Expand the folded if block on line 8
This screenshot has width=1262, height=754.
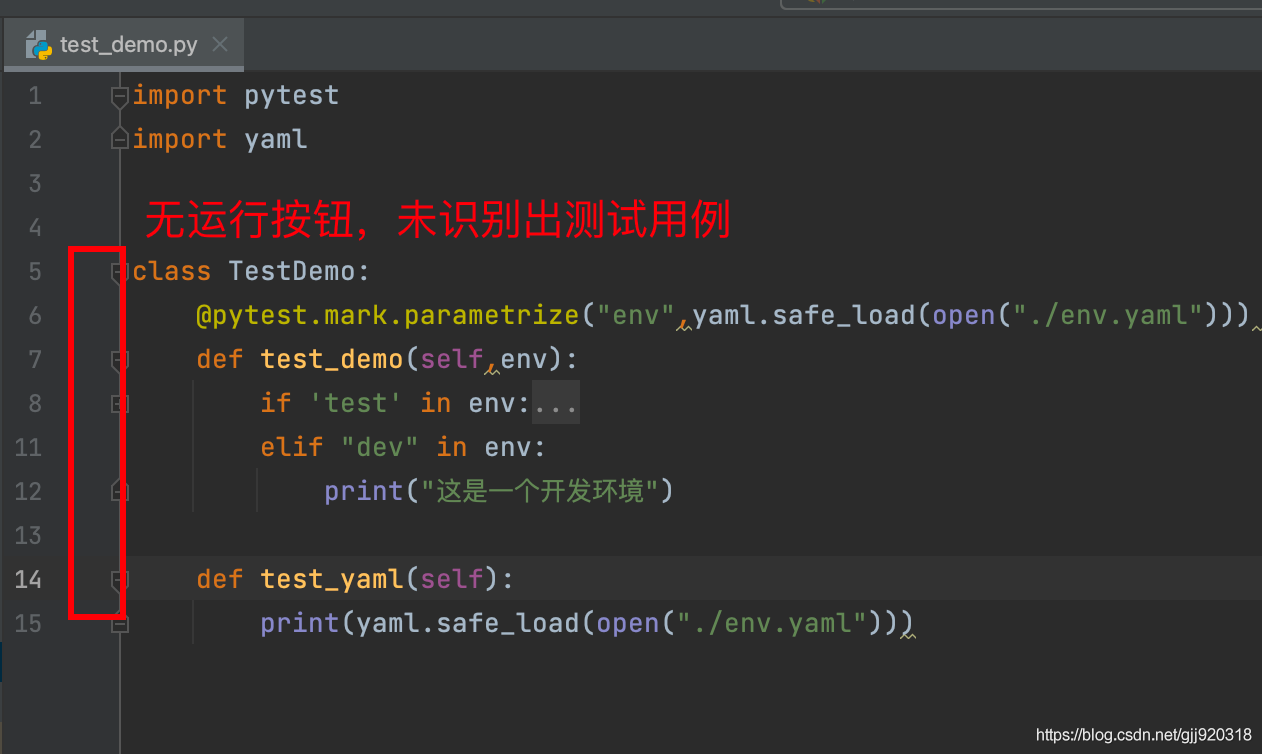[120, 403]
